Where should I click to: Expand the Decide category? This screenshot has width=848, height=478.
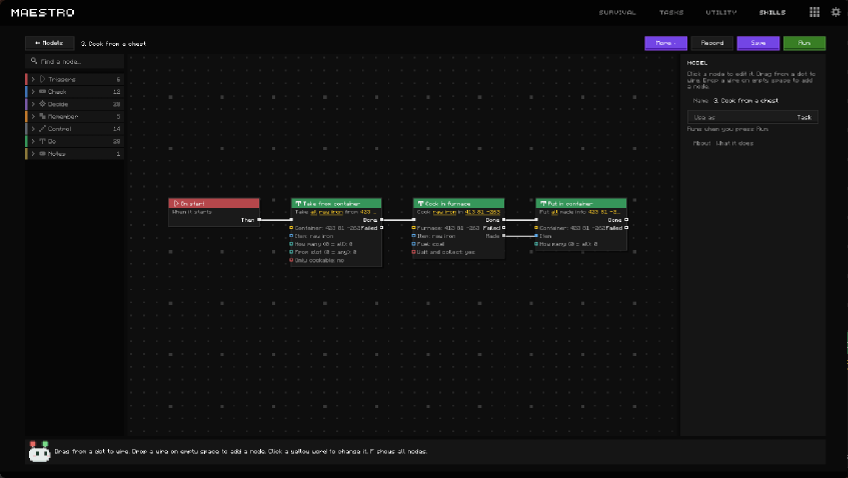click(75, 104)
